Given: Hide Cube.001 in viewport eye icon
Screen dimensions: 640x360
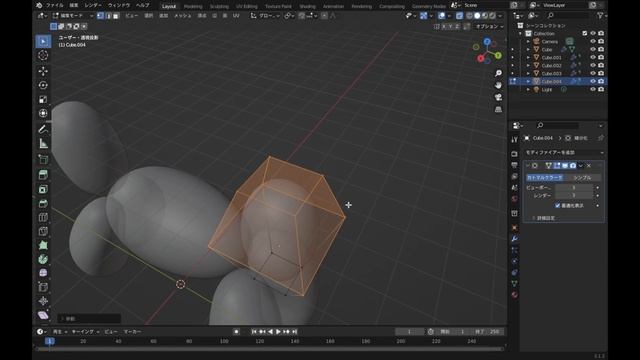Looking at the screenshot, I should pos(593,57).
